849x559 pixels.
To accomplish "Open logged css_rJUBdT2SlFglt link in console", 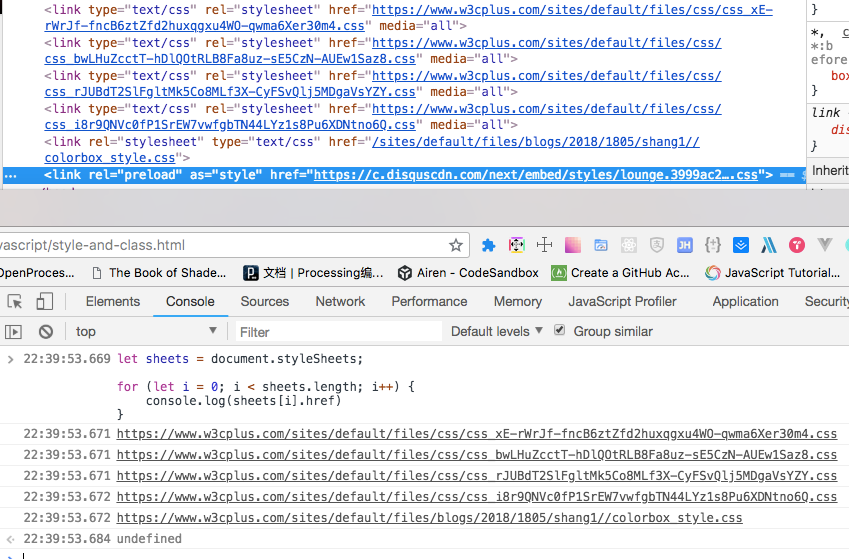I will (x=477, y=476).
